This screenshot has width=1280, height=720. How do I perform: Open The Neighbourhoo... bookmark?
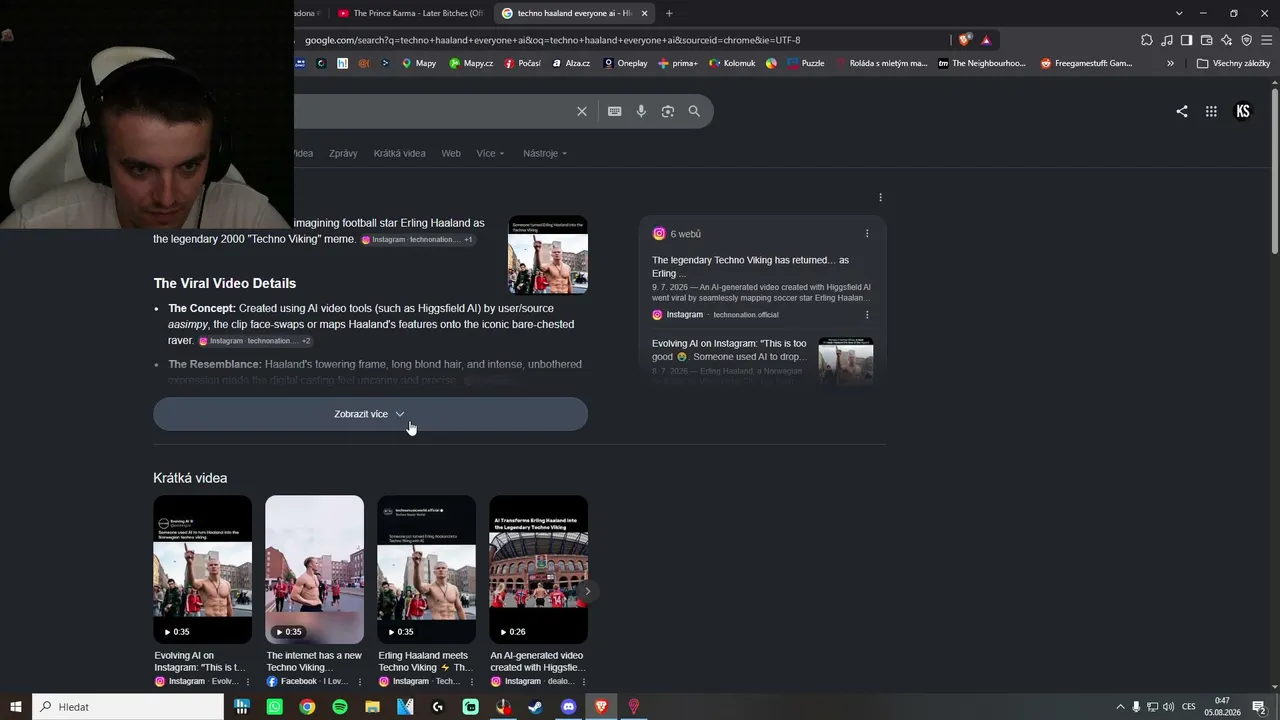click(982, 63)
